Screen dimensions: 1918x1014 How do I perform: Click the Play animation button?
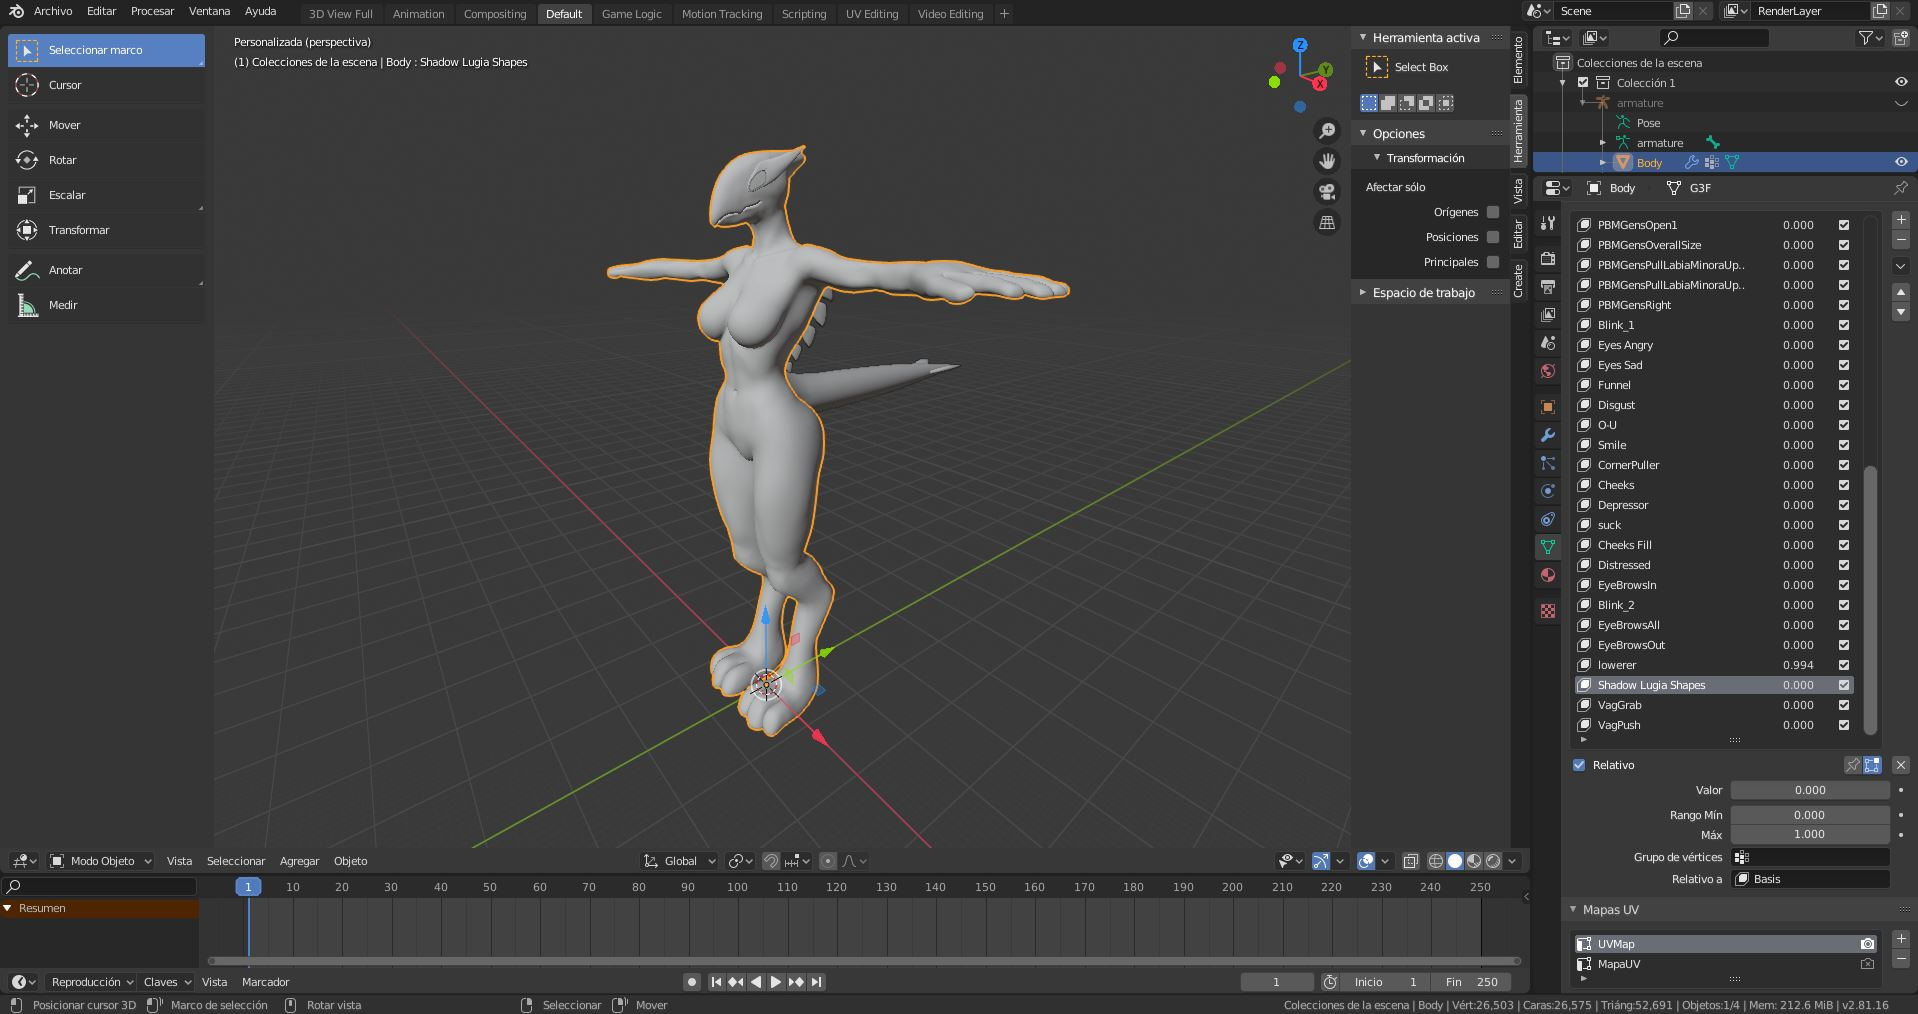(776, 982)
